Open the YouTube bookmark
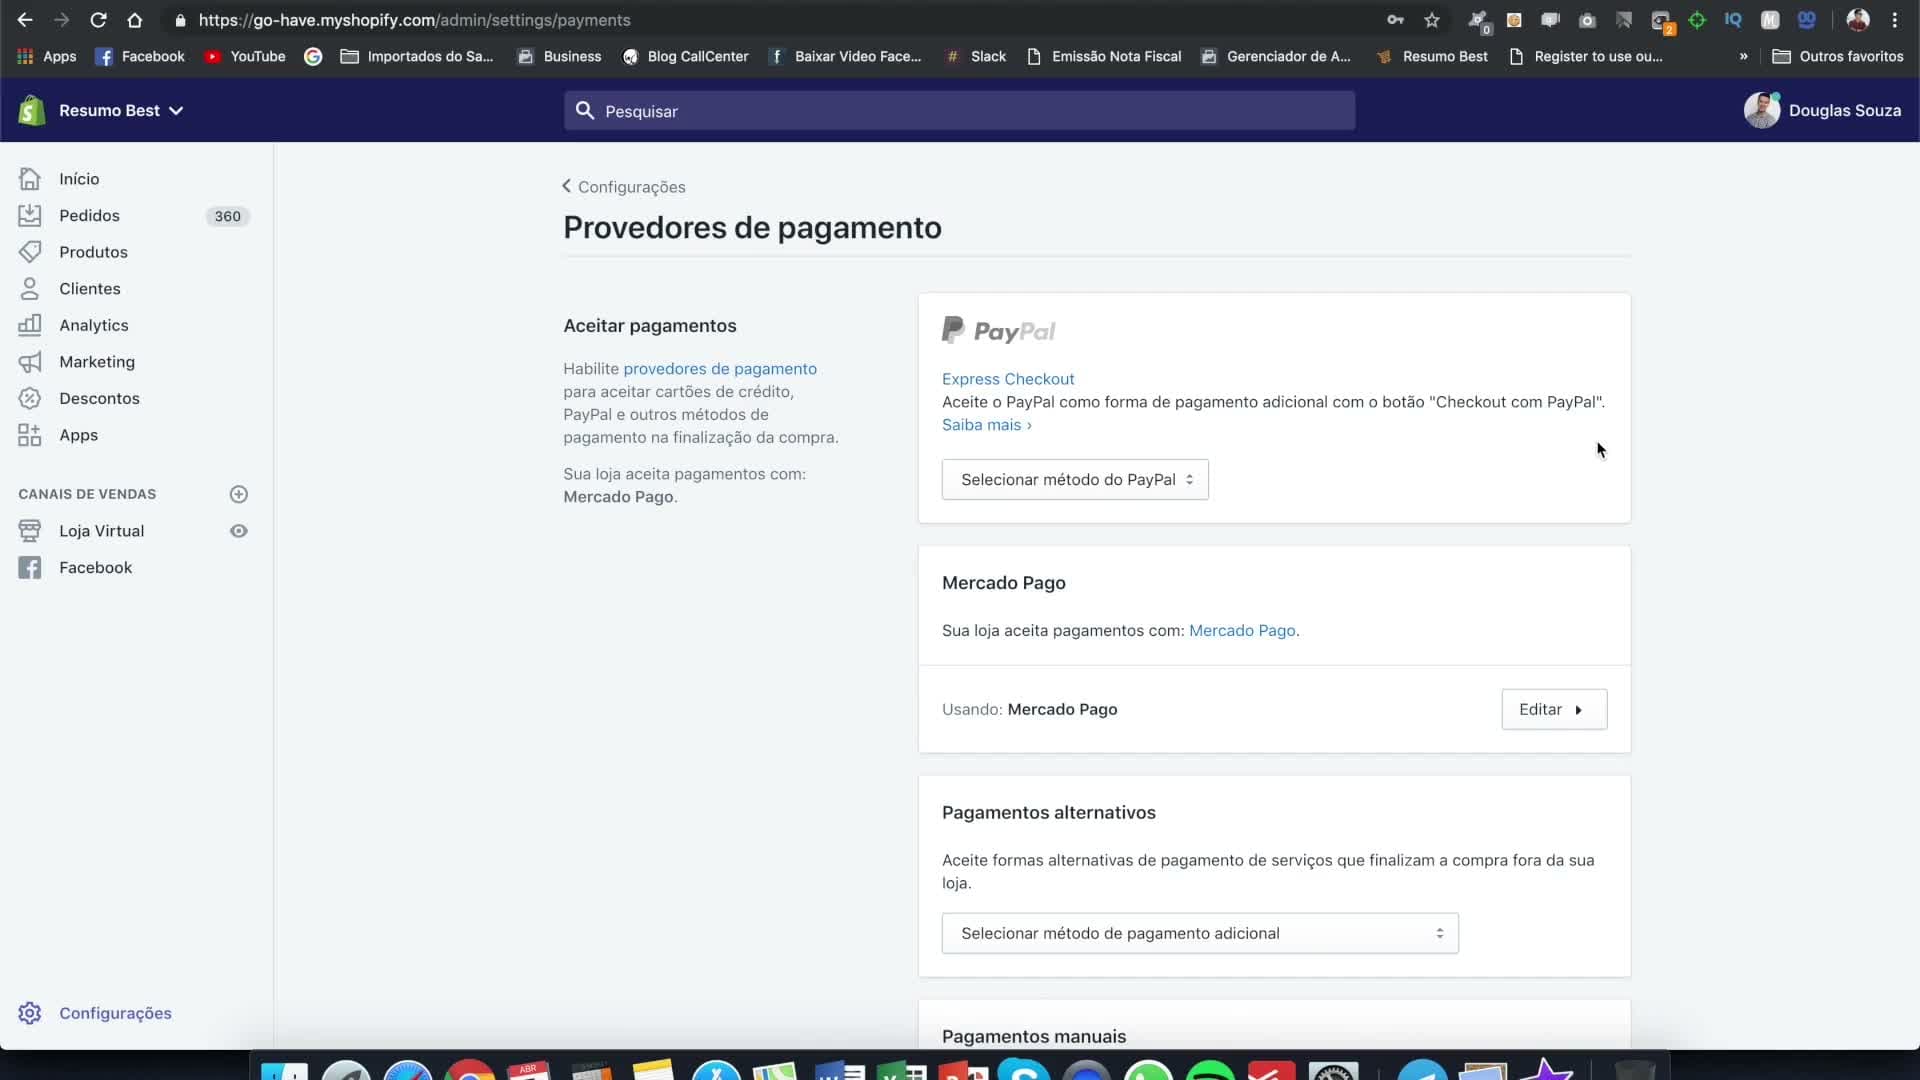This screenshot has width=1920, height=1080. tap(245, 56)
